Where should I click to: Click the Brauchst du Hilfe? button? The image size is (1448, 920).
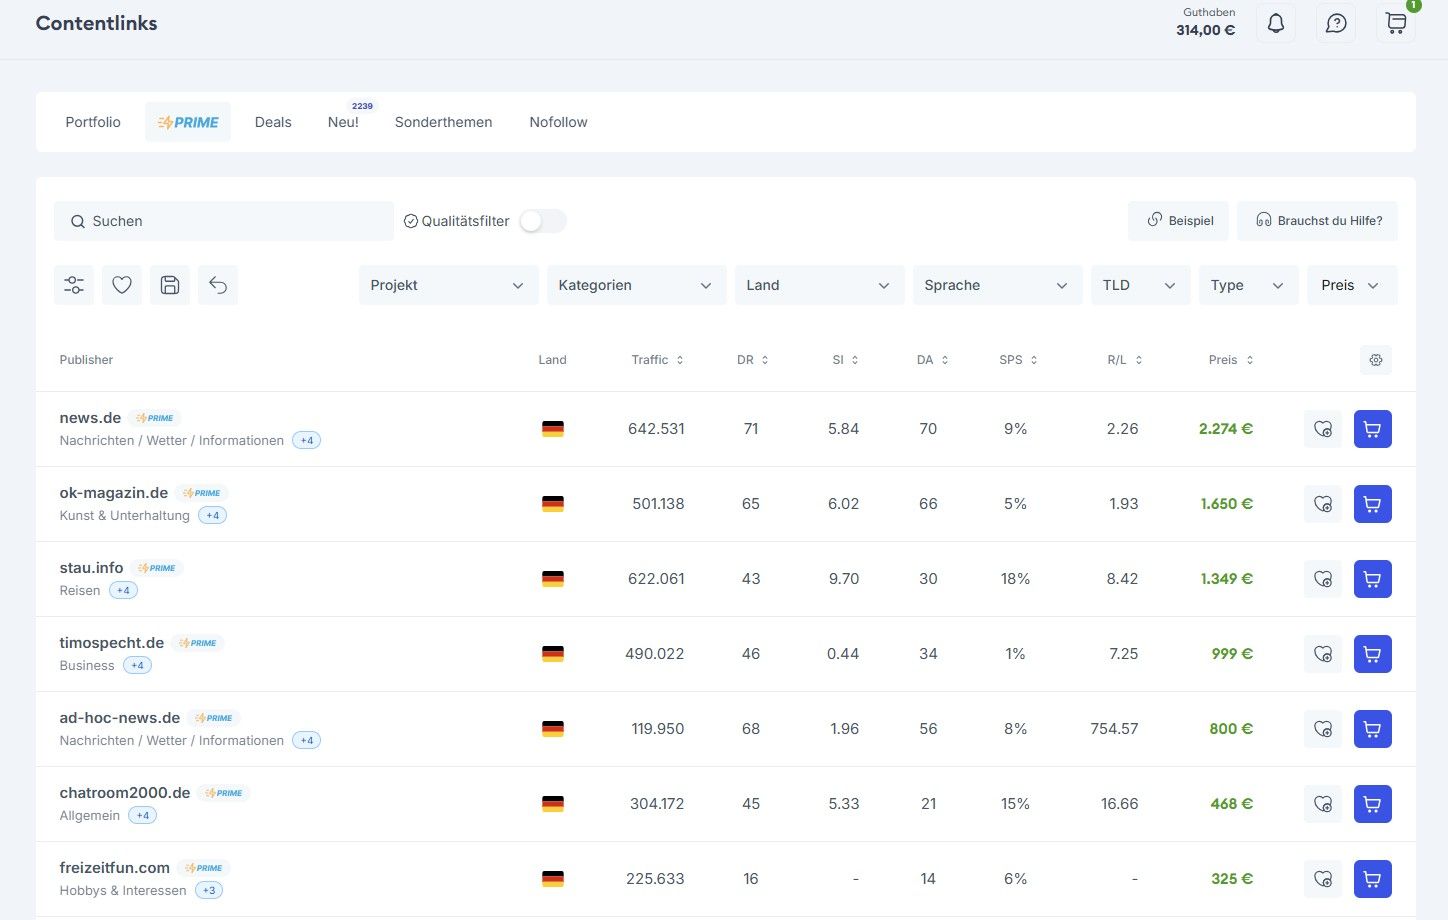(1318, 221)
